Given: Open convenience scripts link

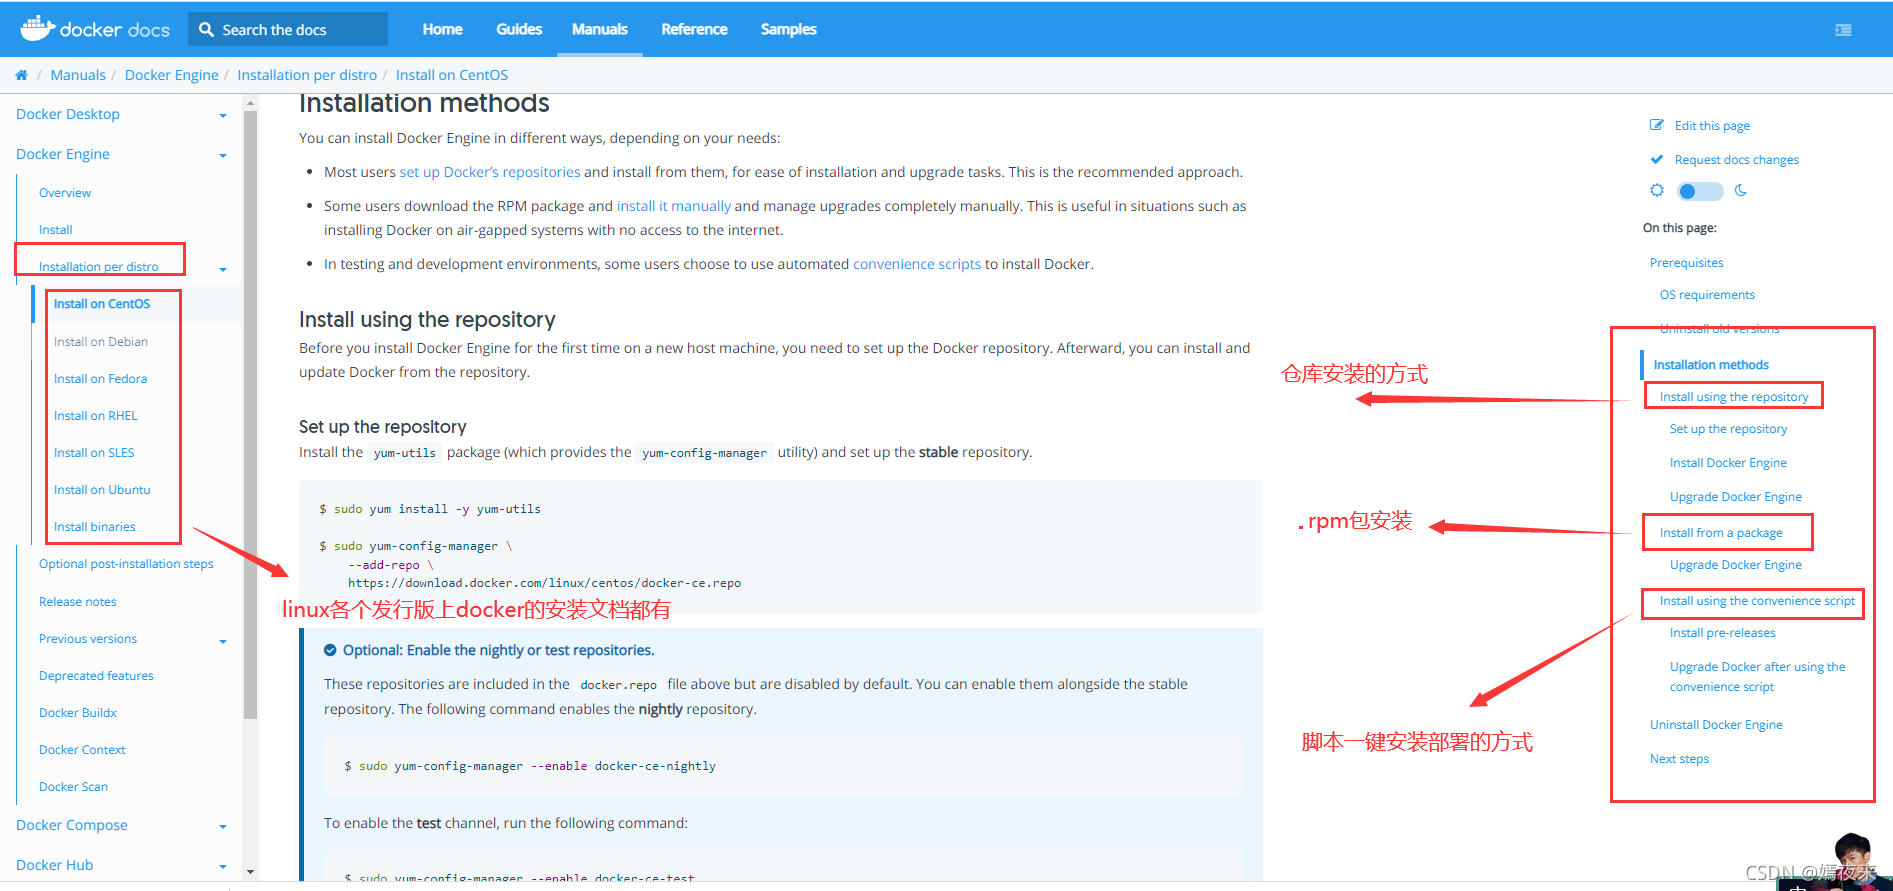Looking at the screenshot, I should click(917, 264).
